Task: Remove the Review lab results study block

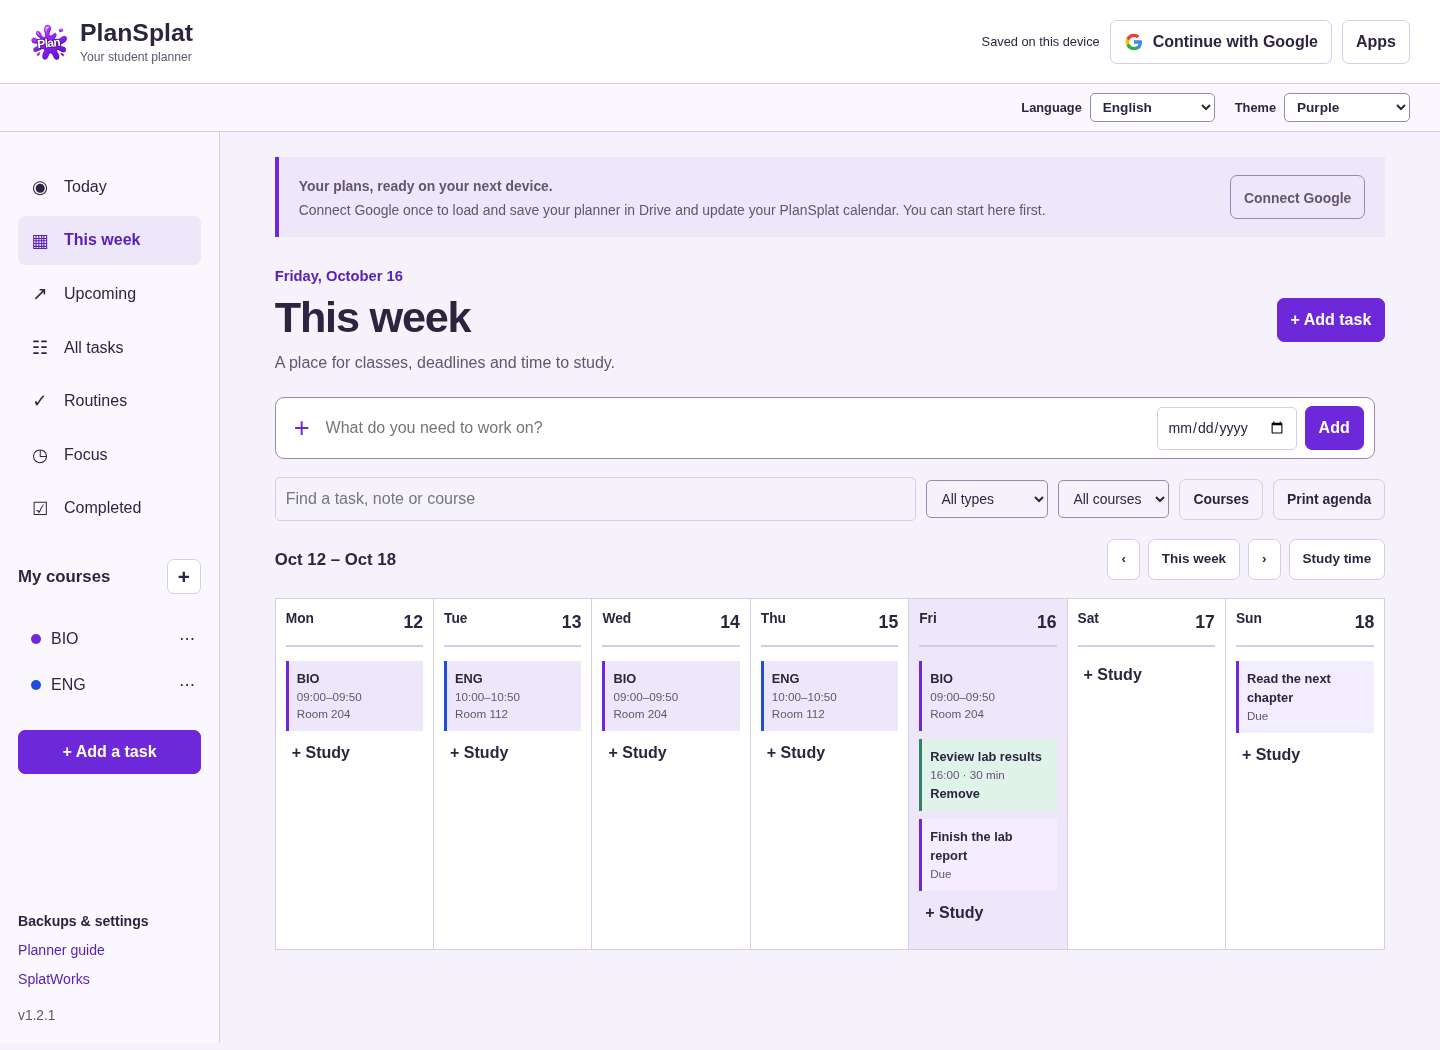Action: (955, 794)
